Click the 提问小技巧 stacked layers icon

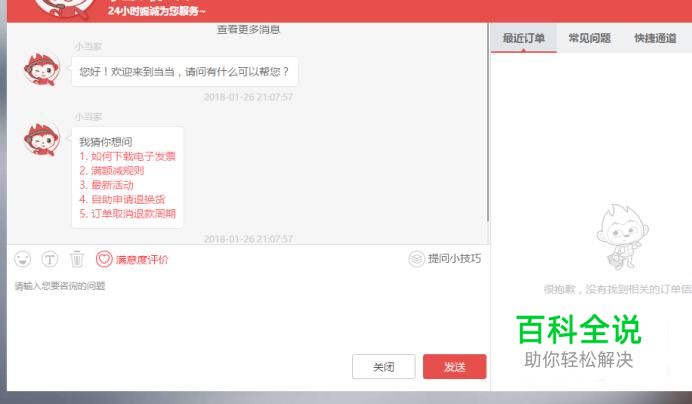pyautogui.click(x=416, y=259)
